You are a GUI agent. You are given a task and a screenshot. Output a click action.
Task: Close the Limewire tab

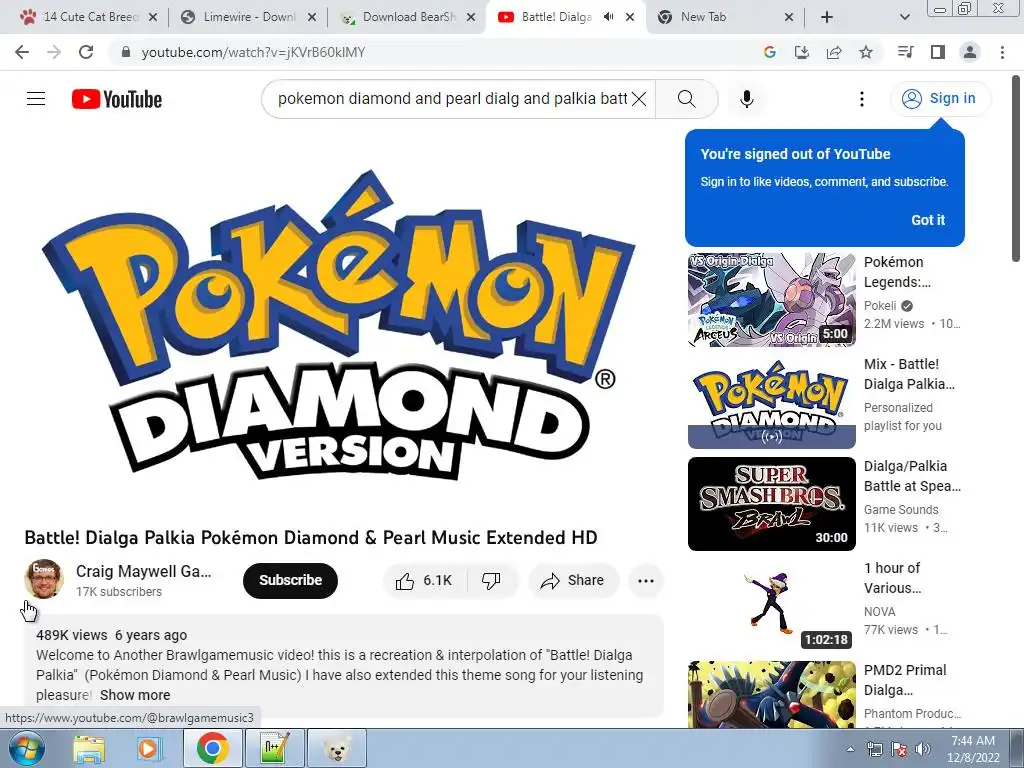pyautogui.click(x=312, y=18)
